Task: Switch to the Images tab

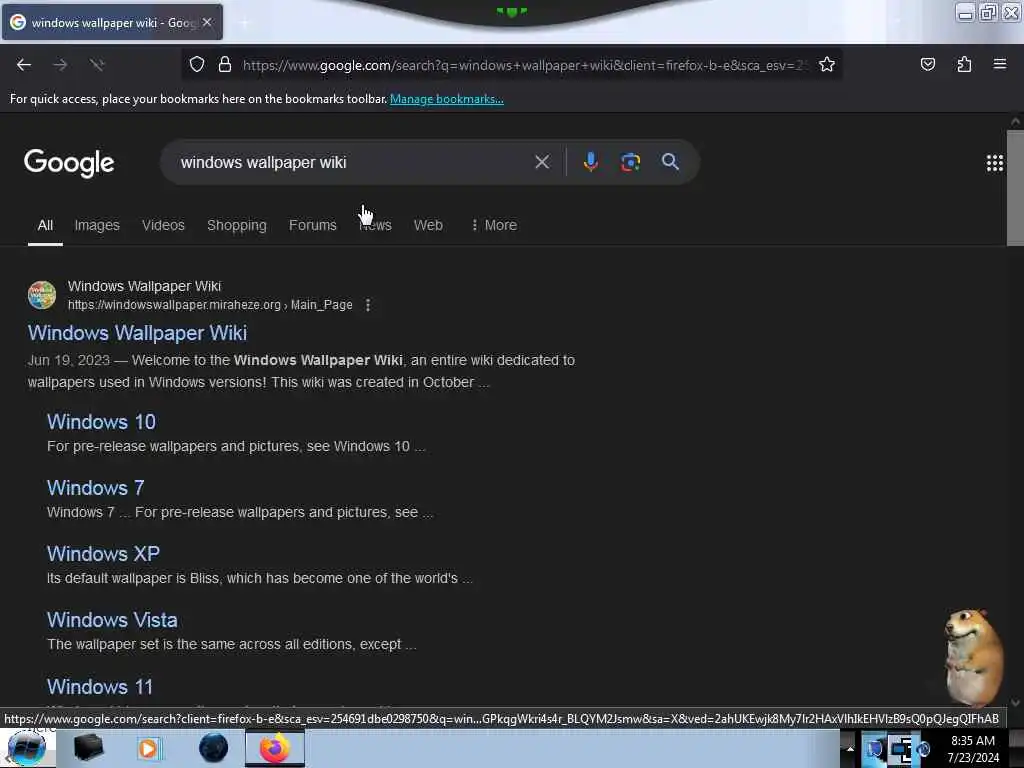Action: (97, 225)
